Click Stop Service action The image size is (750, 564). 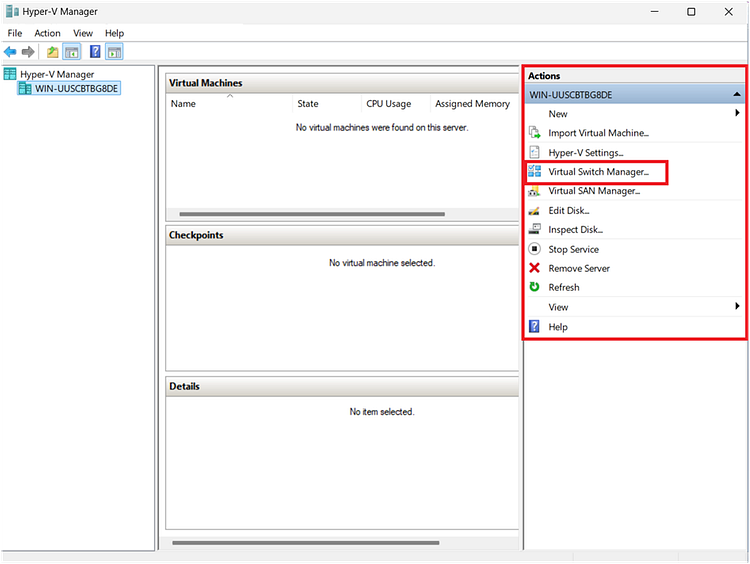[574, 249]
